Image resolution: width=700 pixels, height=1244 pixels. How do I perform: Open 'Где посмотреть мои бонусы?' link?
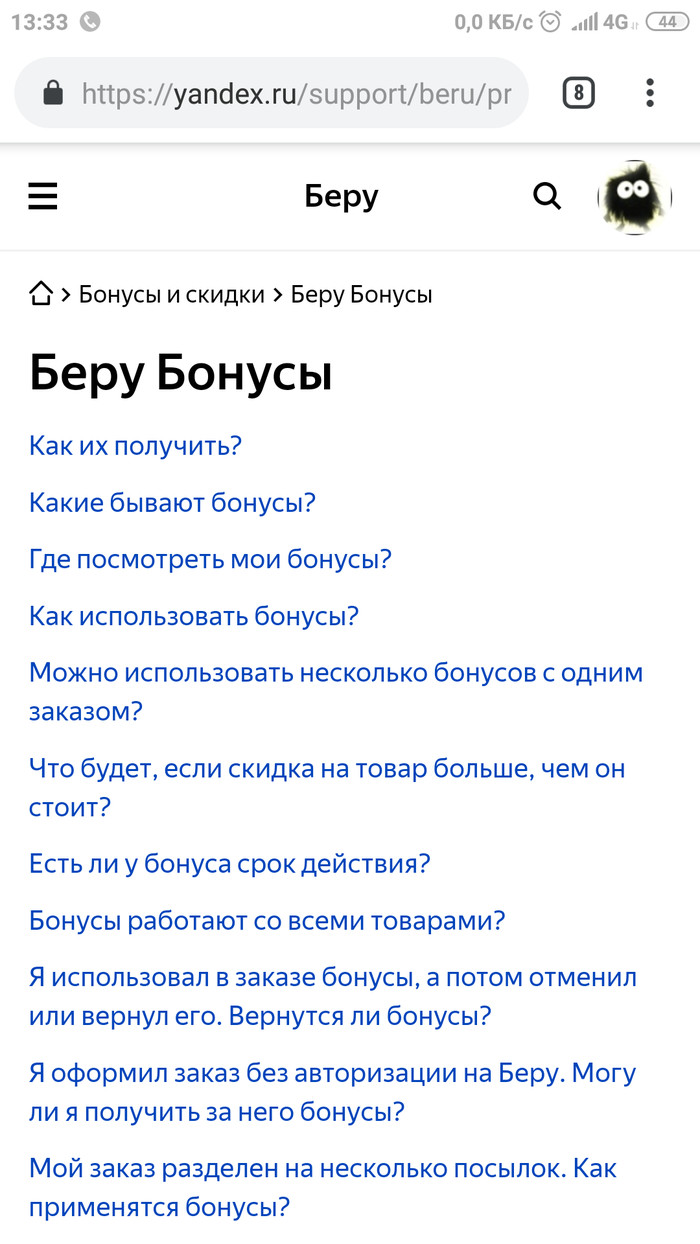pyautogui.click(x=210, y=559)
